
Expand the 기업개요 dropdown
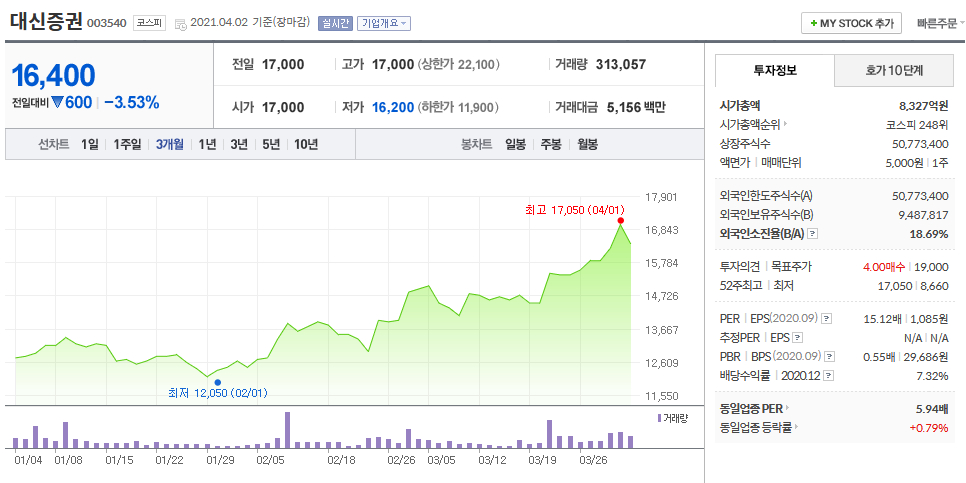point(383,23)
